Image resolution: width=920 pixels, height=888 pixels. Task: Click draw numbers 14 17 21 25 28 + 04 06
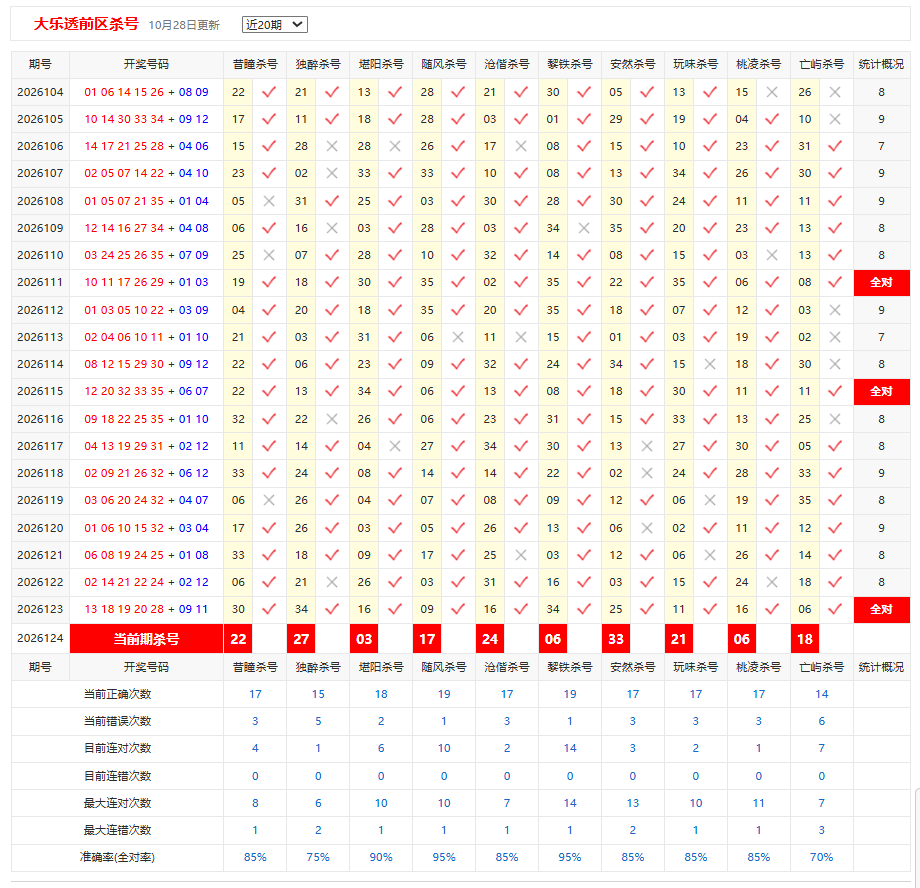[146, 146]
